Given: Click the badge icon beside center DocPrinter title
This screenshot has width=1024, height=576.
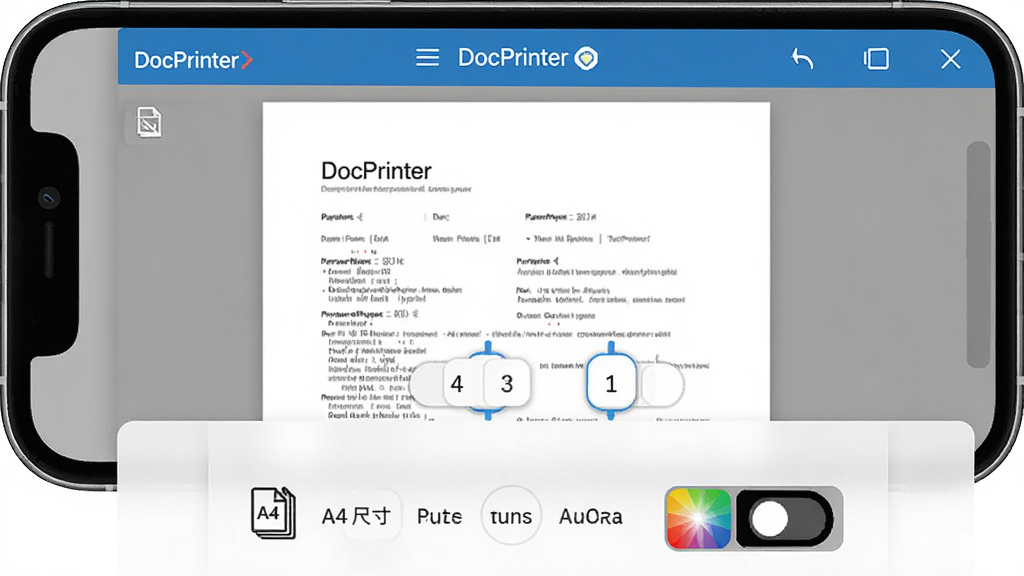Looking at the screenshot, I should (x=586, y=58).
